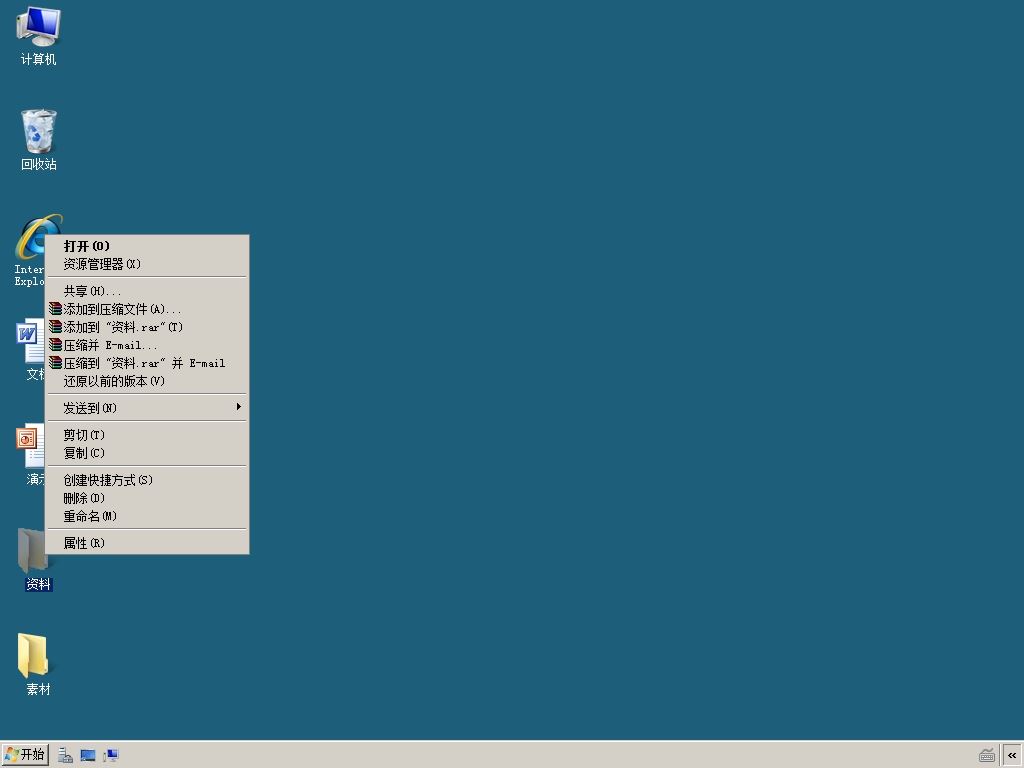The height and width of the screenshot is (768, 1024).
Task: Choose 重命名(M) in the context menu
Action: click(147, 516)
